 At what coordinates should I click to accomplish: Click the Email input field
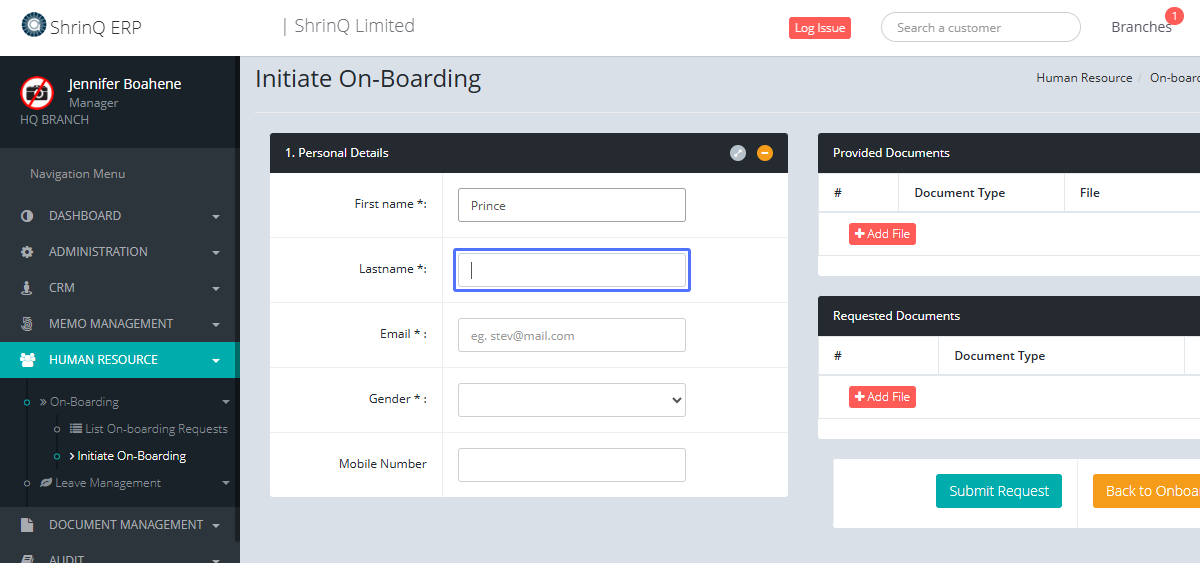pyautogui.click(x=571, y=335)
